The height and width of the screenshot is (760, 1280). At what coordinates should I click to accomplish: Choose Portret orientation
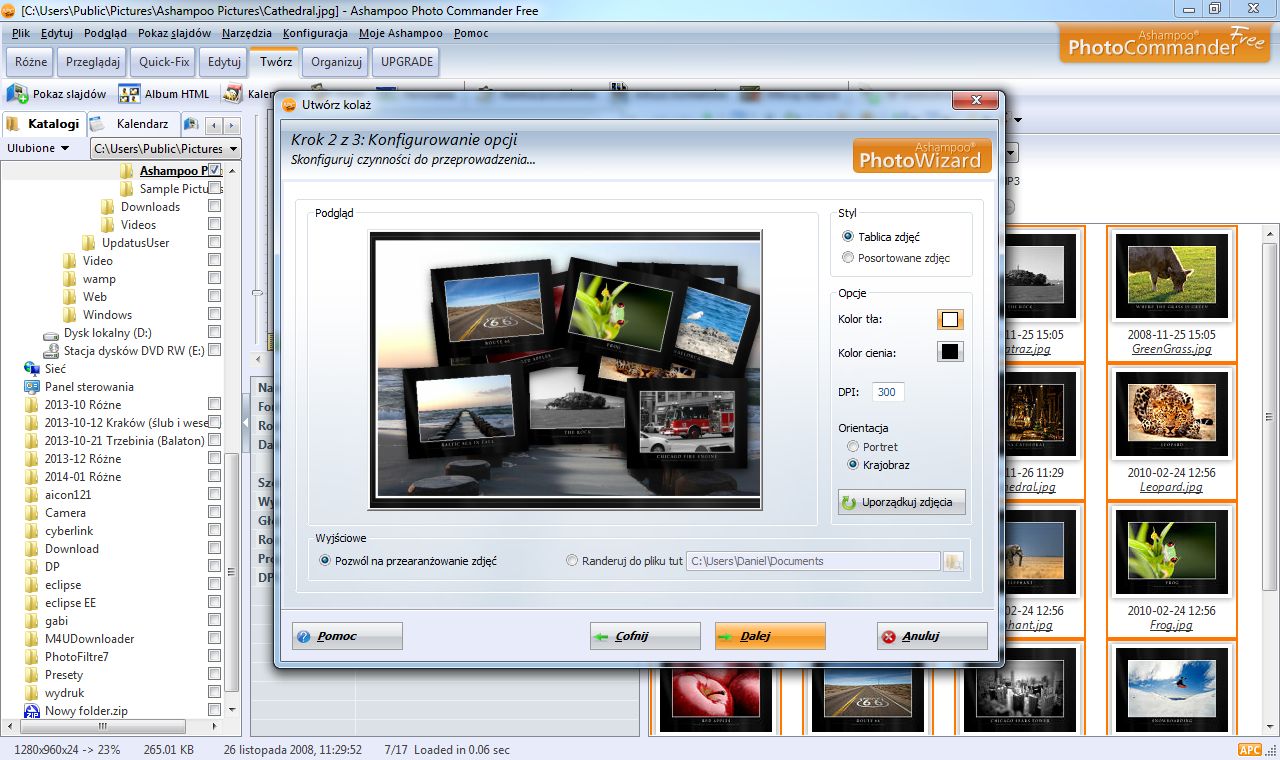(871, 447)
